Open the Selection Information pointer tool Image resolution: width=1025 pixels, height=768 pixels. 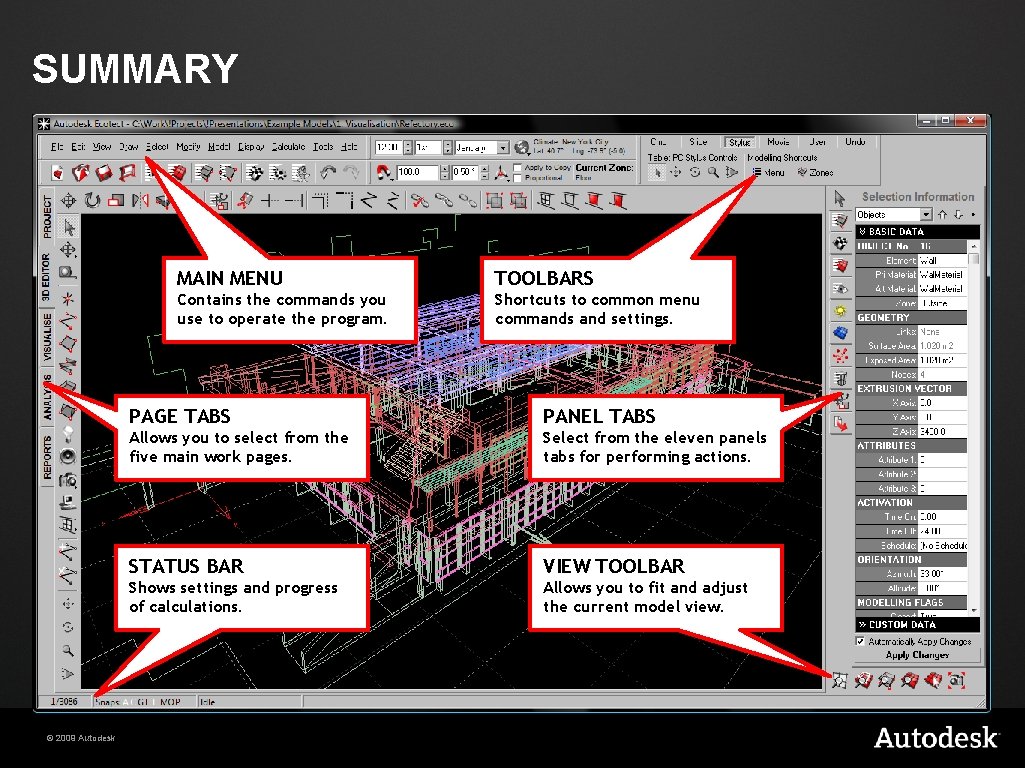point(838,198)
